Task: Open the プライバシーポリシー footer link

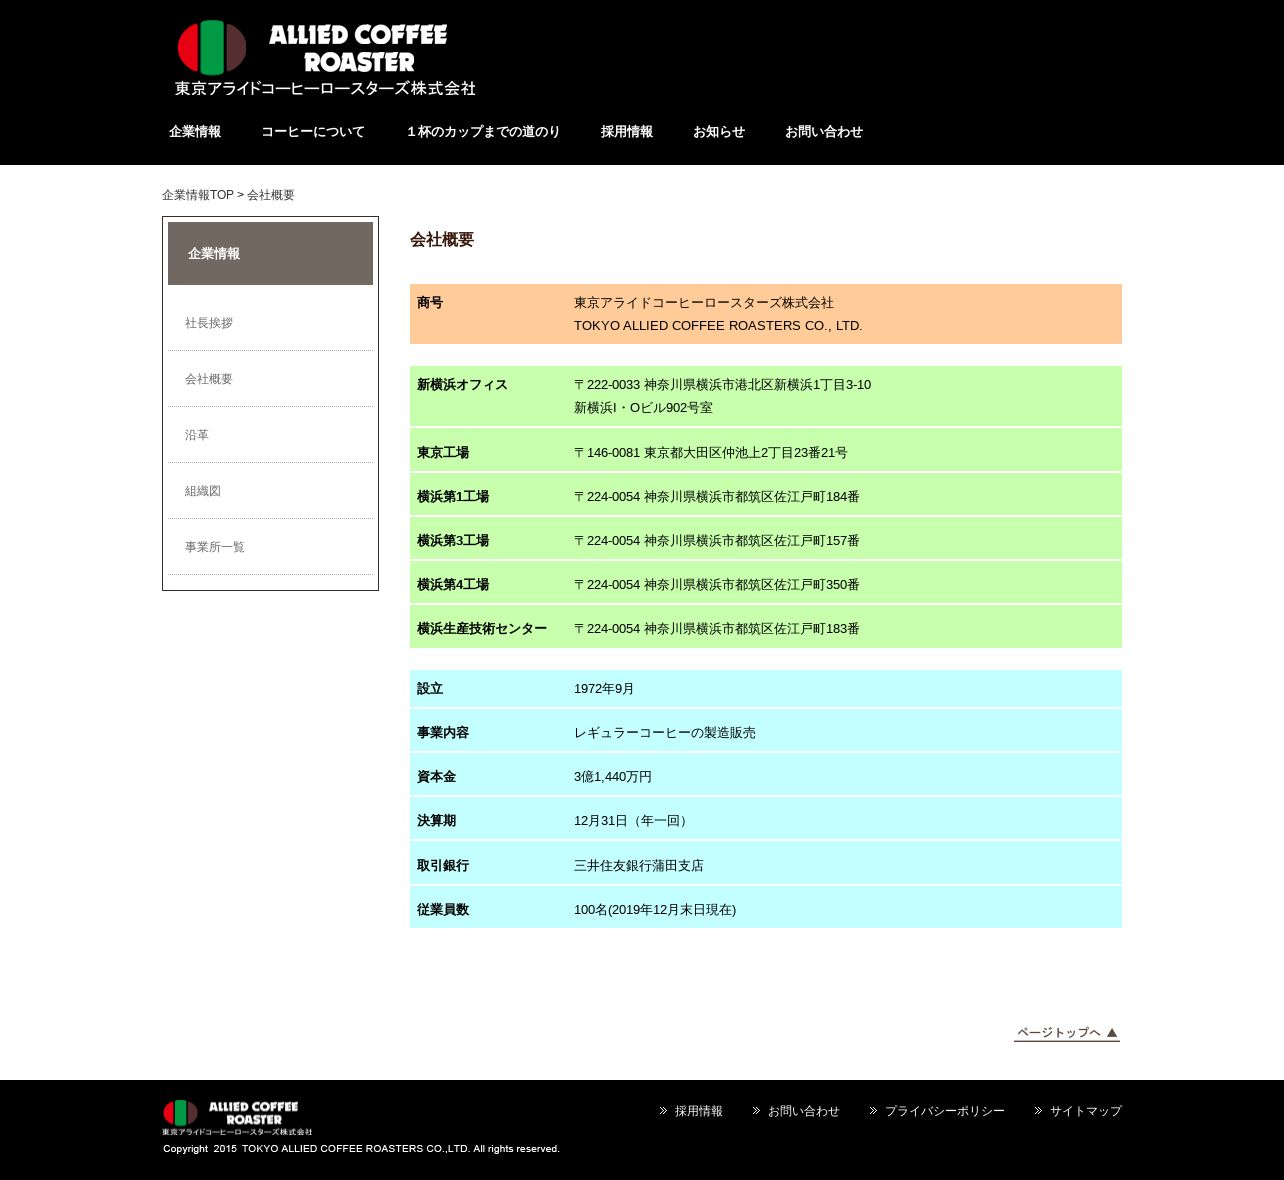Action: pyautogui.click(x=944, y=1111)
